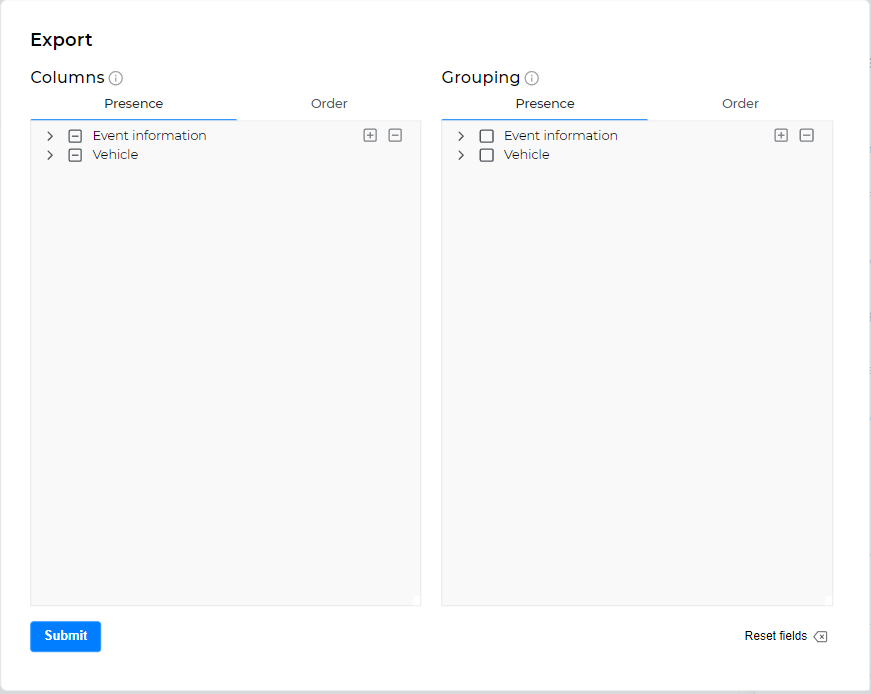Image resolution: width=871 pixels, height=694 pixels.
Task: Select Event information label in Columns
Action: [x=149, y=136]
